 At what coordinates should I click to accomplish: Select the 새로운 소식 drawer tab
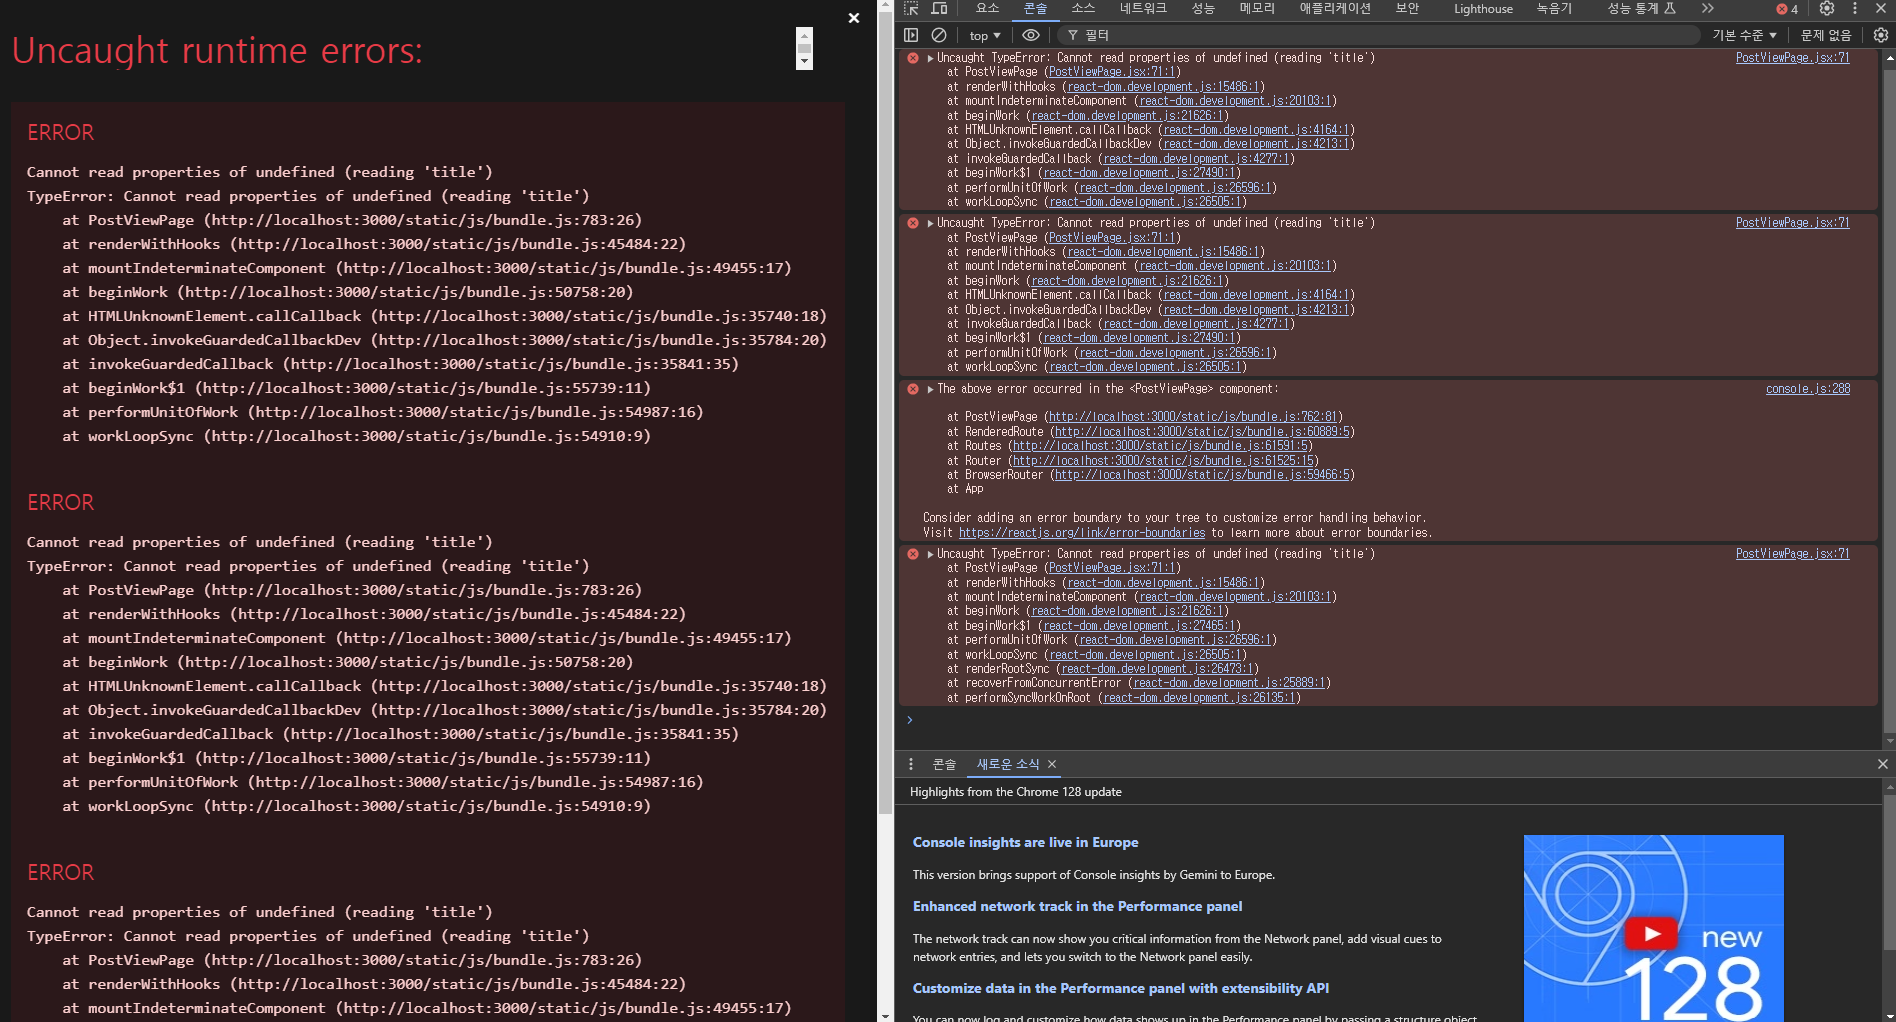(x=1008, y=764)
